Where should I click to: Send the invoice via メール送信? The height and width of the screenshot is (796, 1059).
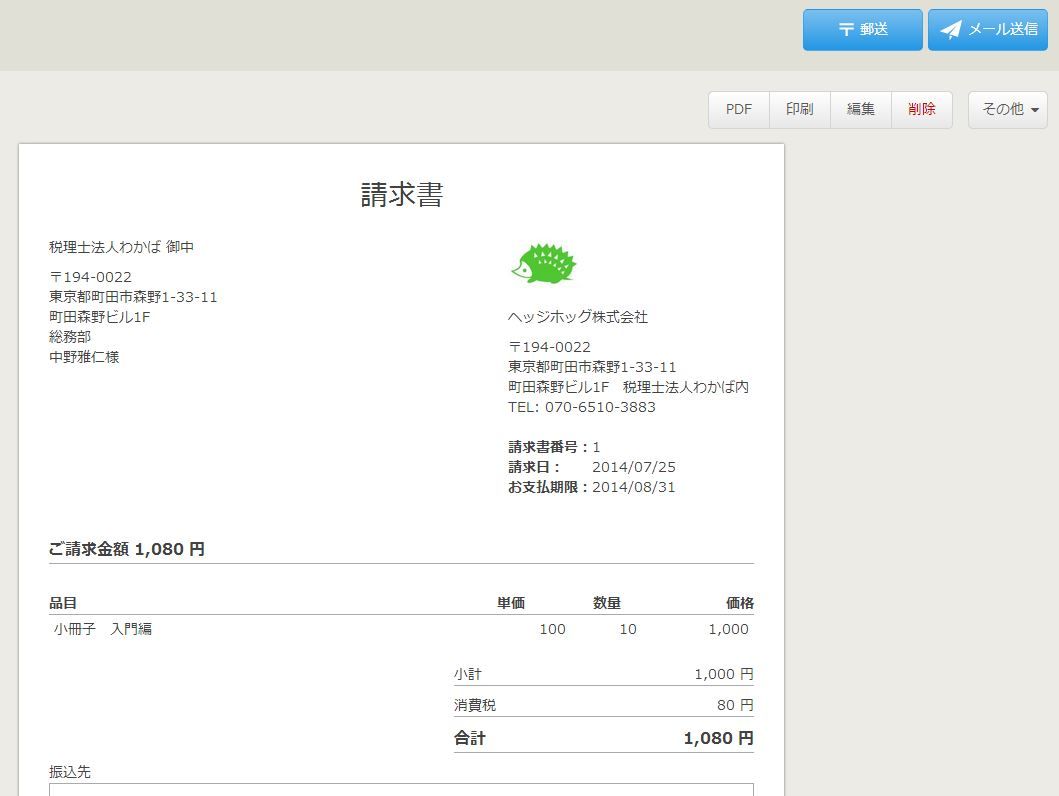coord(987,29)
